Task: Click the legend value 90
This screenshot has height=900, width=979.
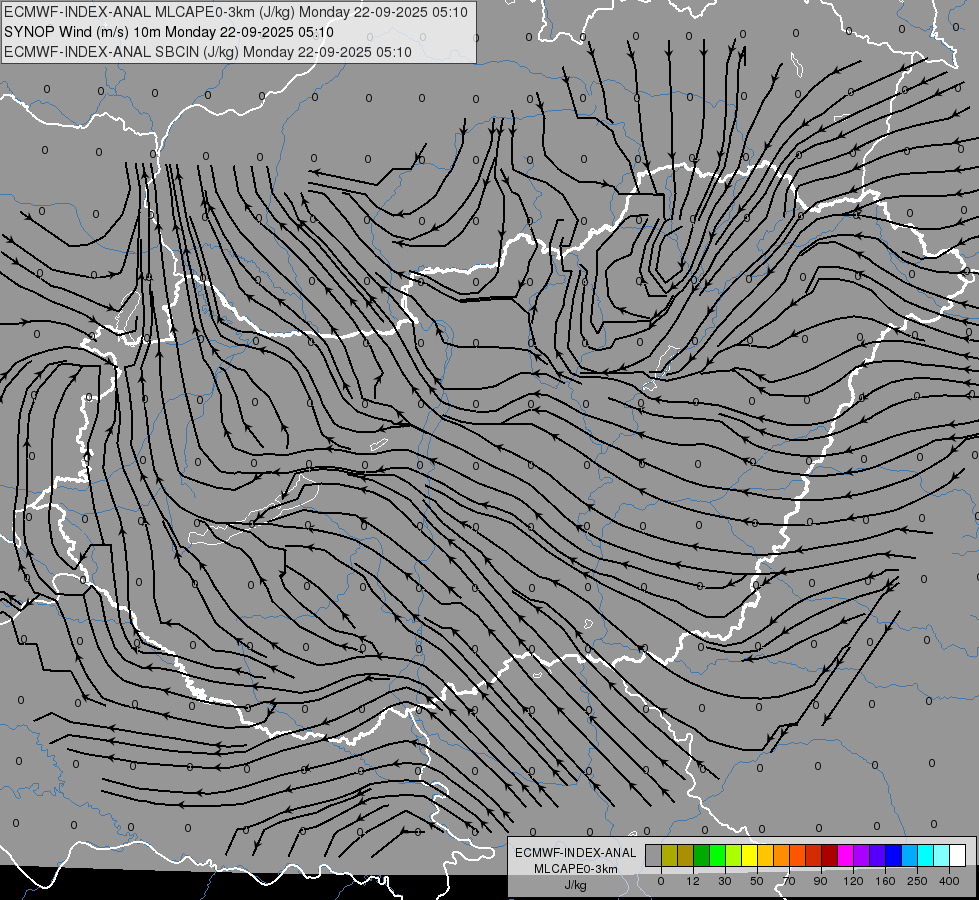Action: [820, 881]
